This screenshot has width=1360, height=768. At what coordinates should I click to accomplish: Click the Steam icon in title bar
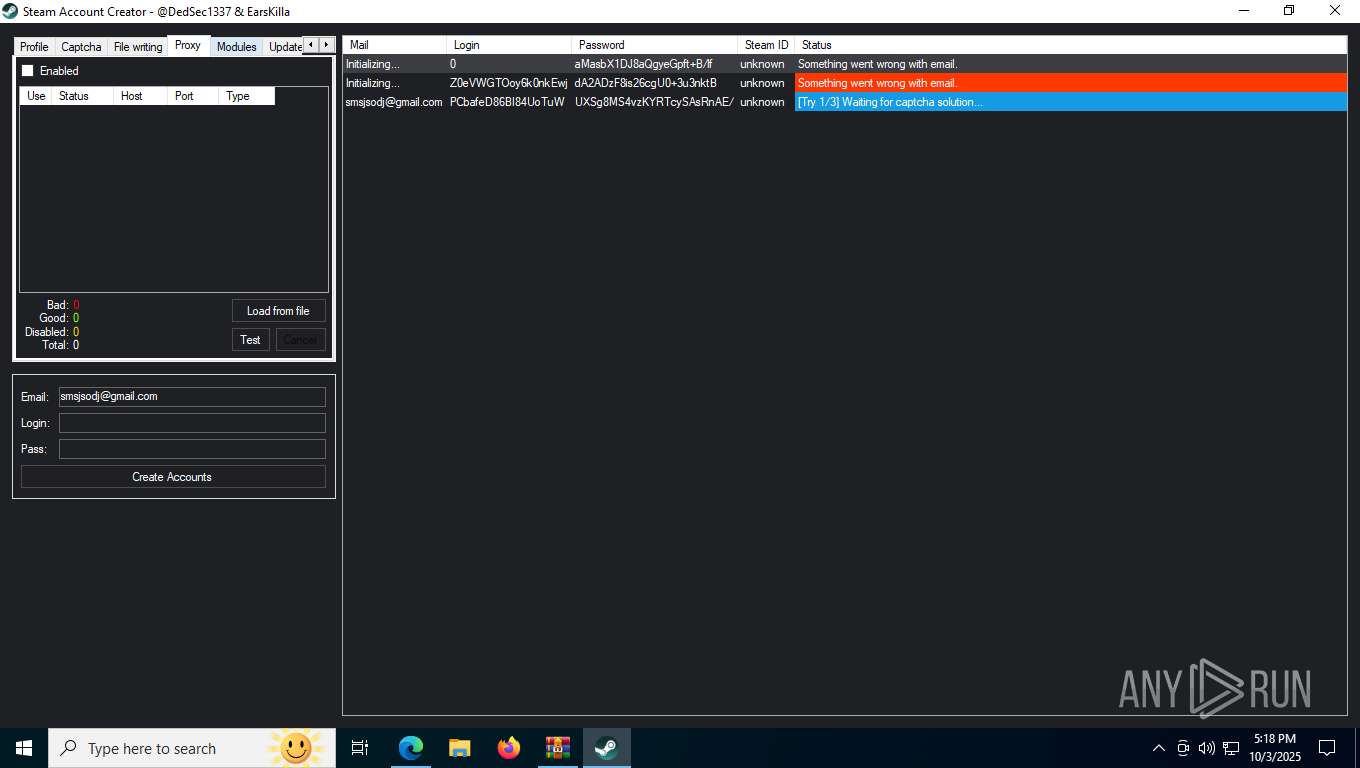click(x=11, y=11)
